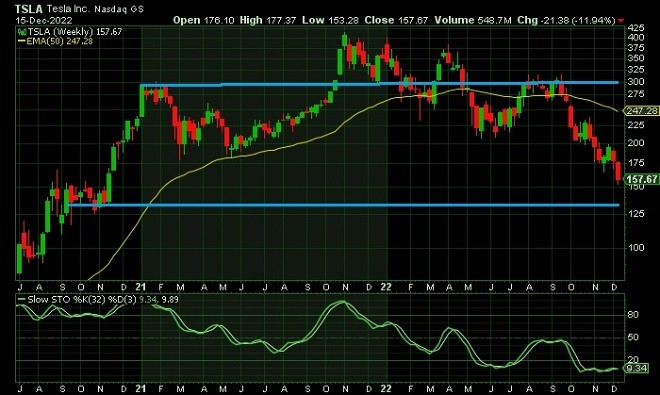This screenshot has height=395, width=660.
Task: Click the 300 price axis label
Action: pyautogui.click(x=636, y=82)
